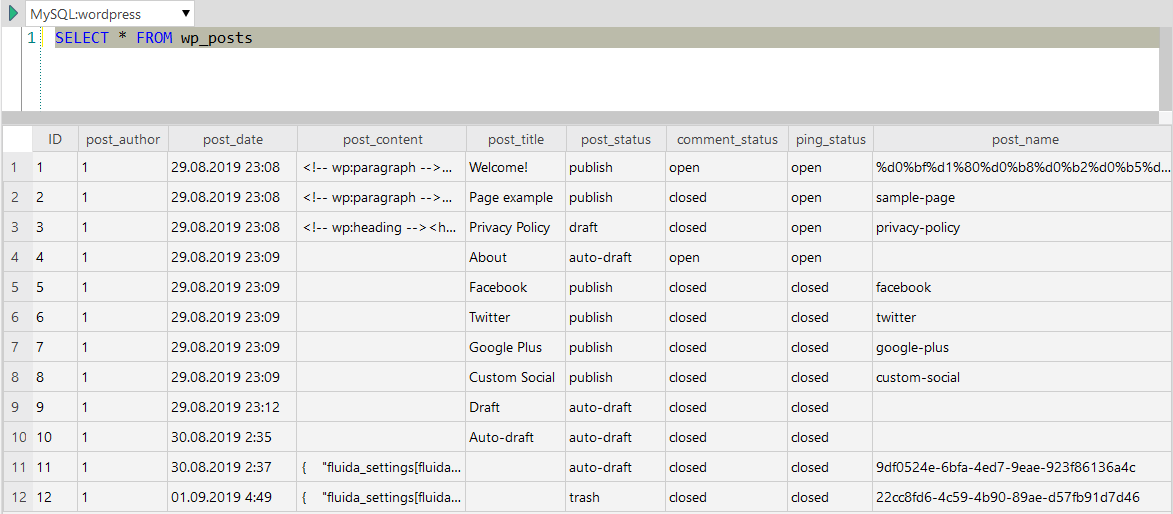Click the post_name column header
This screenshot has height=514, width=1173.
point(1025,139)
